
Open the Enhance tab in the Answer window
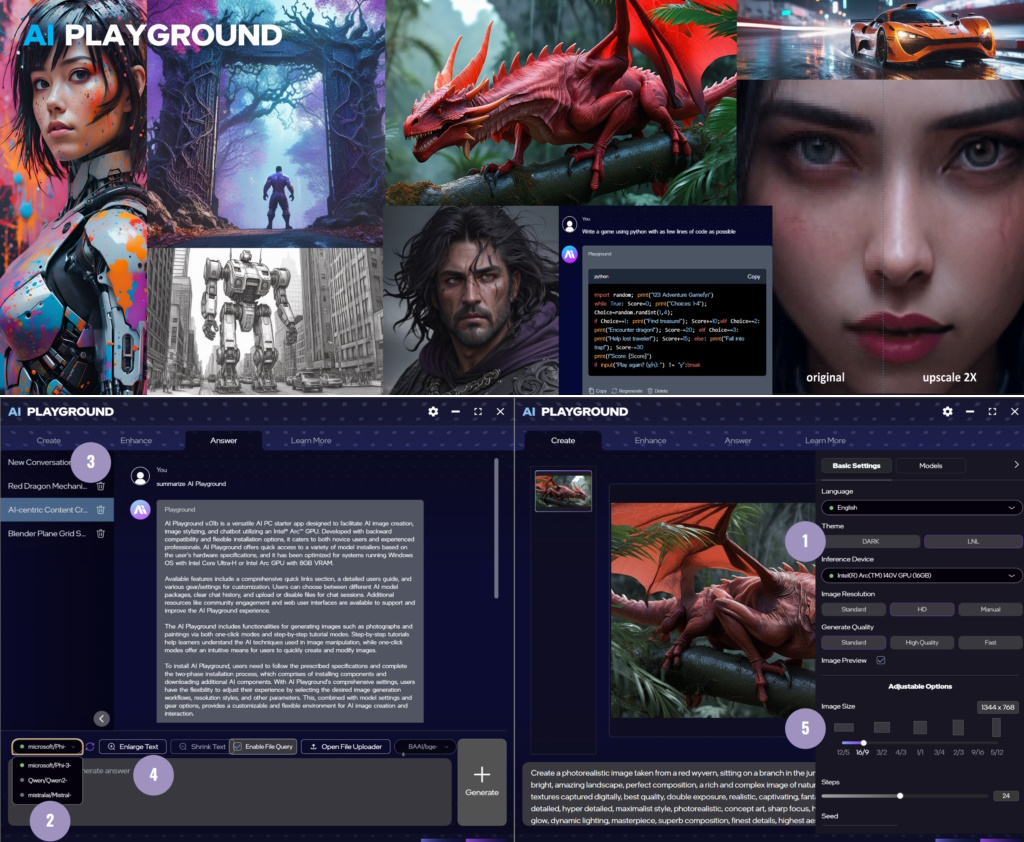[x=136, y=440]
